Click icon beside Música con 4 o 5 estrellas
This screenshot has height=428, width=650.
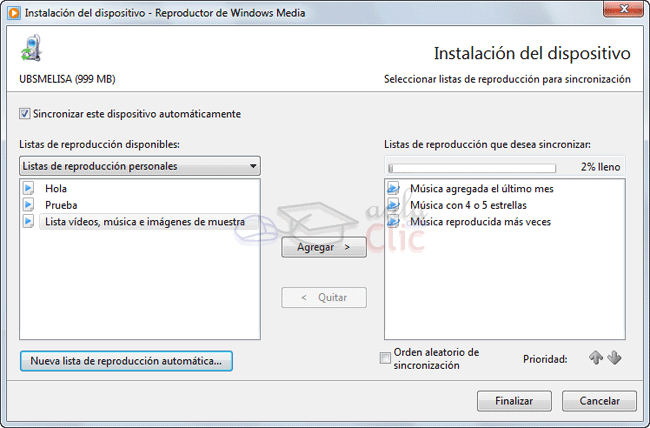[393, 205]
